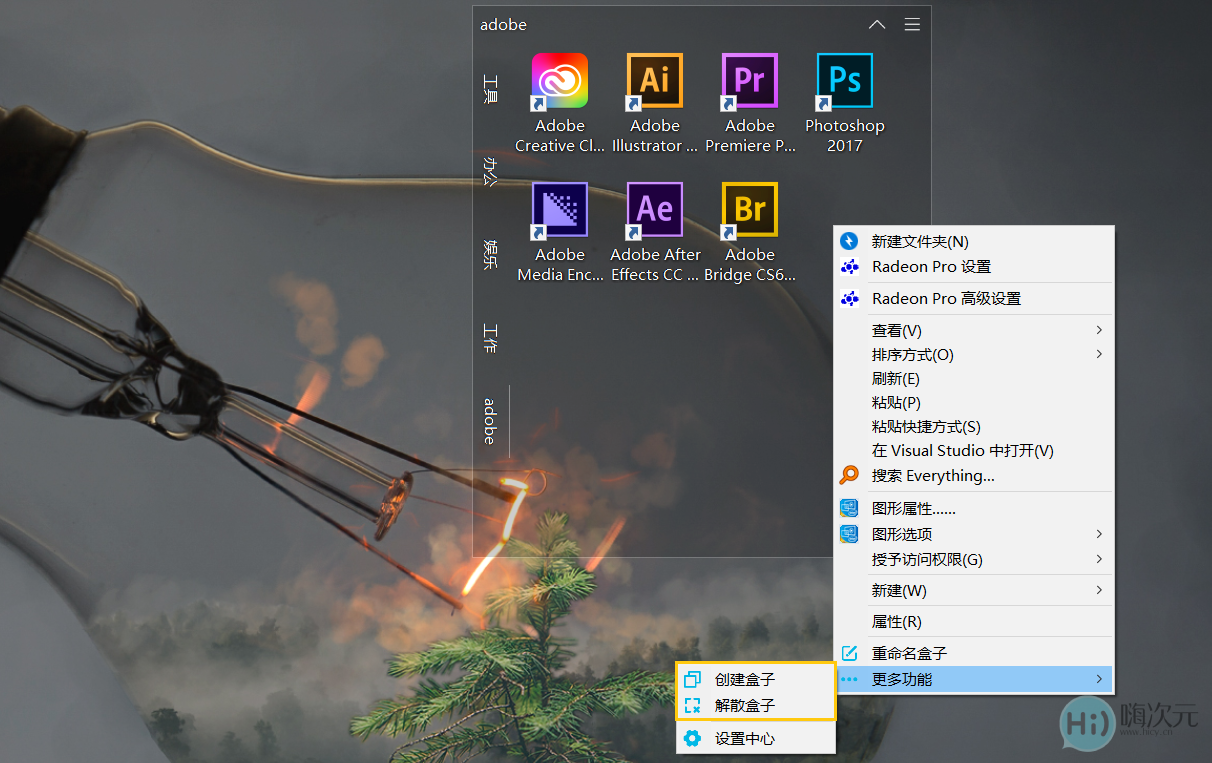Select 刷新(E) from the context menu

click(896, 379)
